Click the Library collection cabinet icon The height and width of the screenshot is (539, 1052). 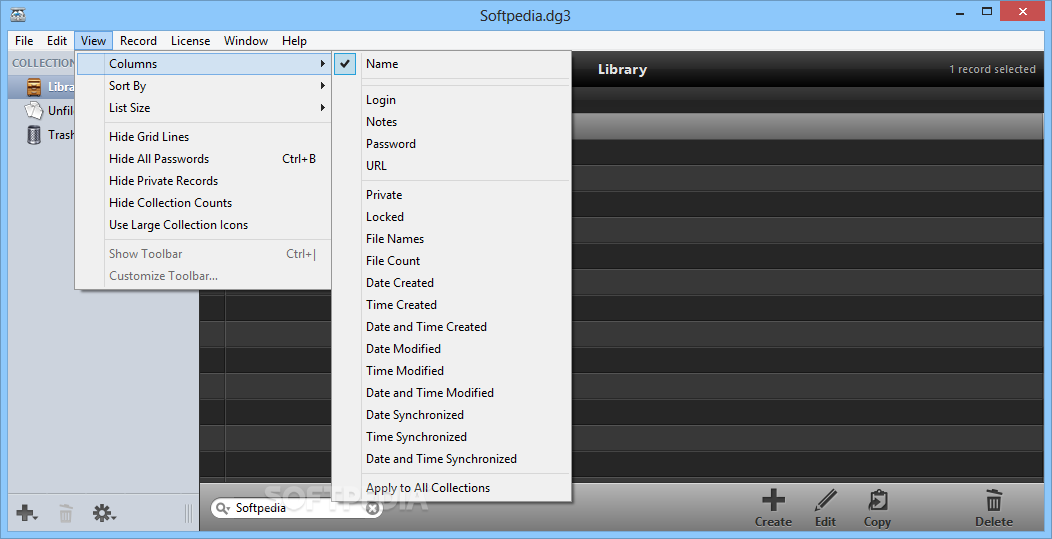point(34,87)
